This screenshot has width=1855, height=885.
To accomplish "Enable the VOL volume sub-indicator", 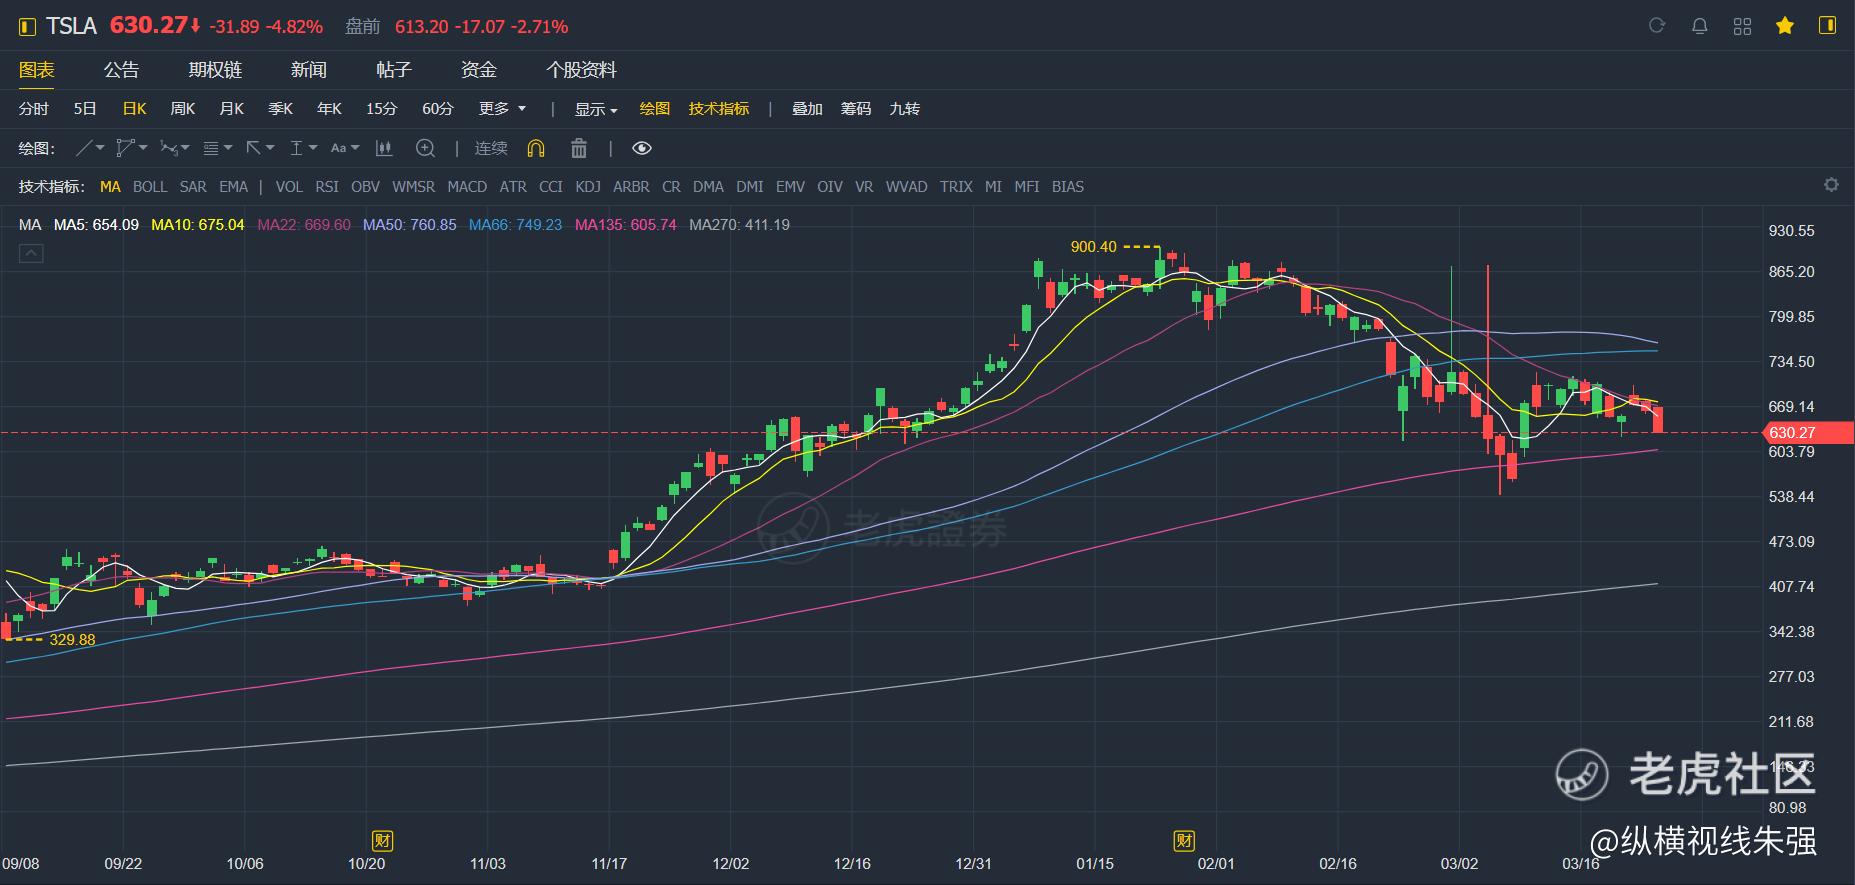I will point(289,186).
